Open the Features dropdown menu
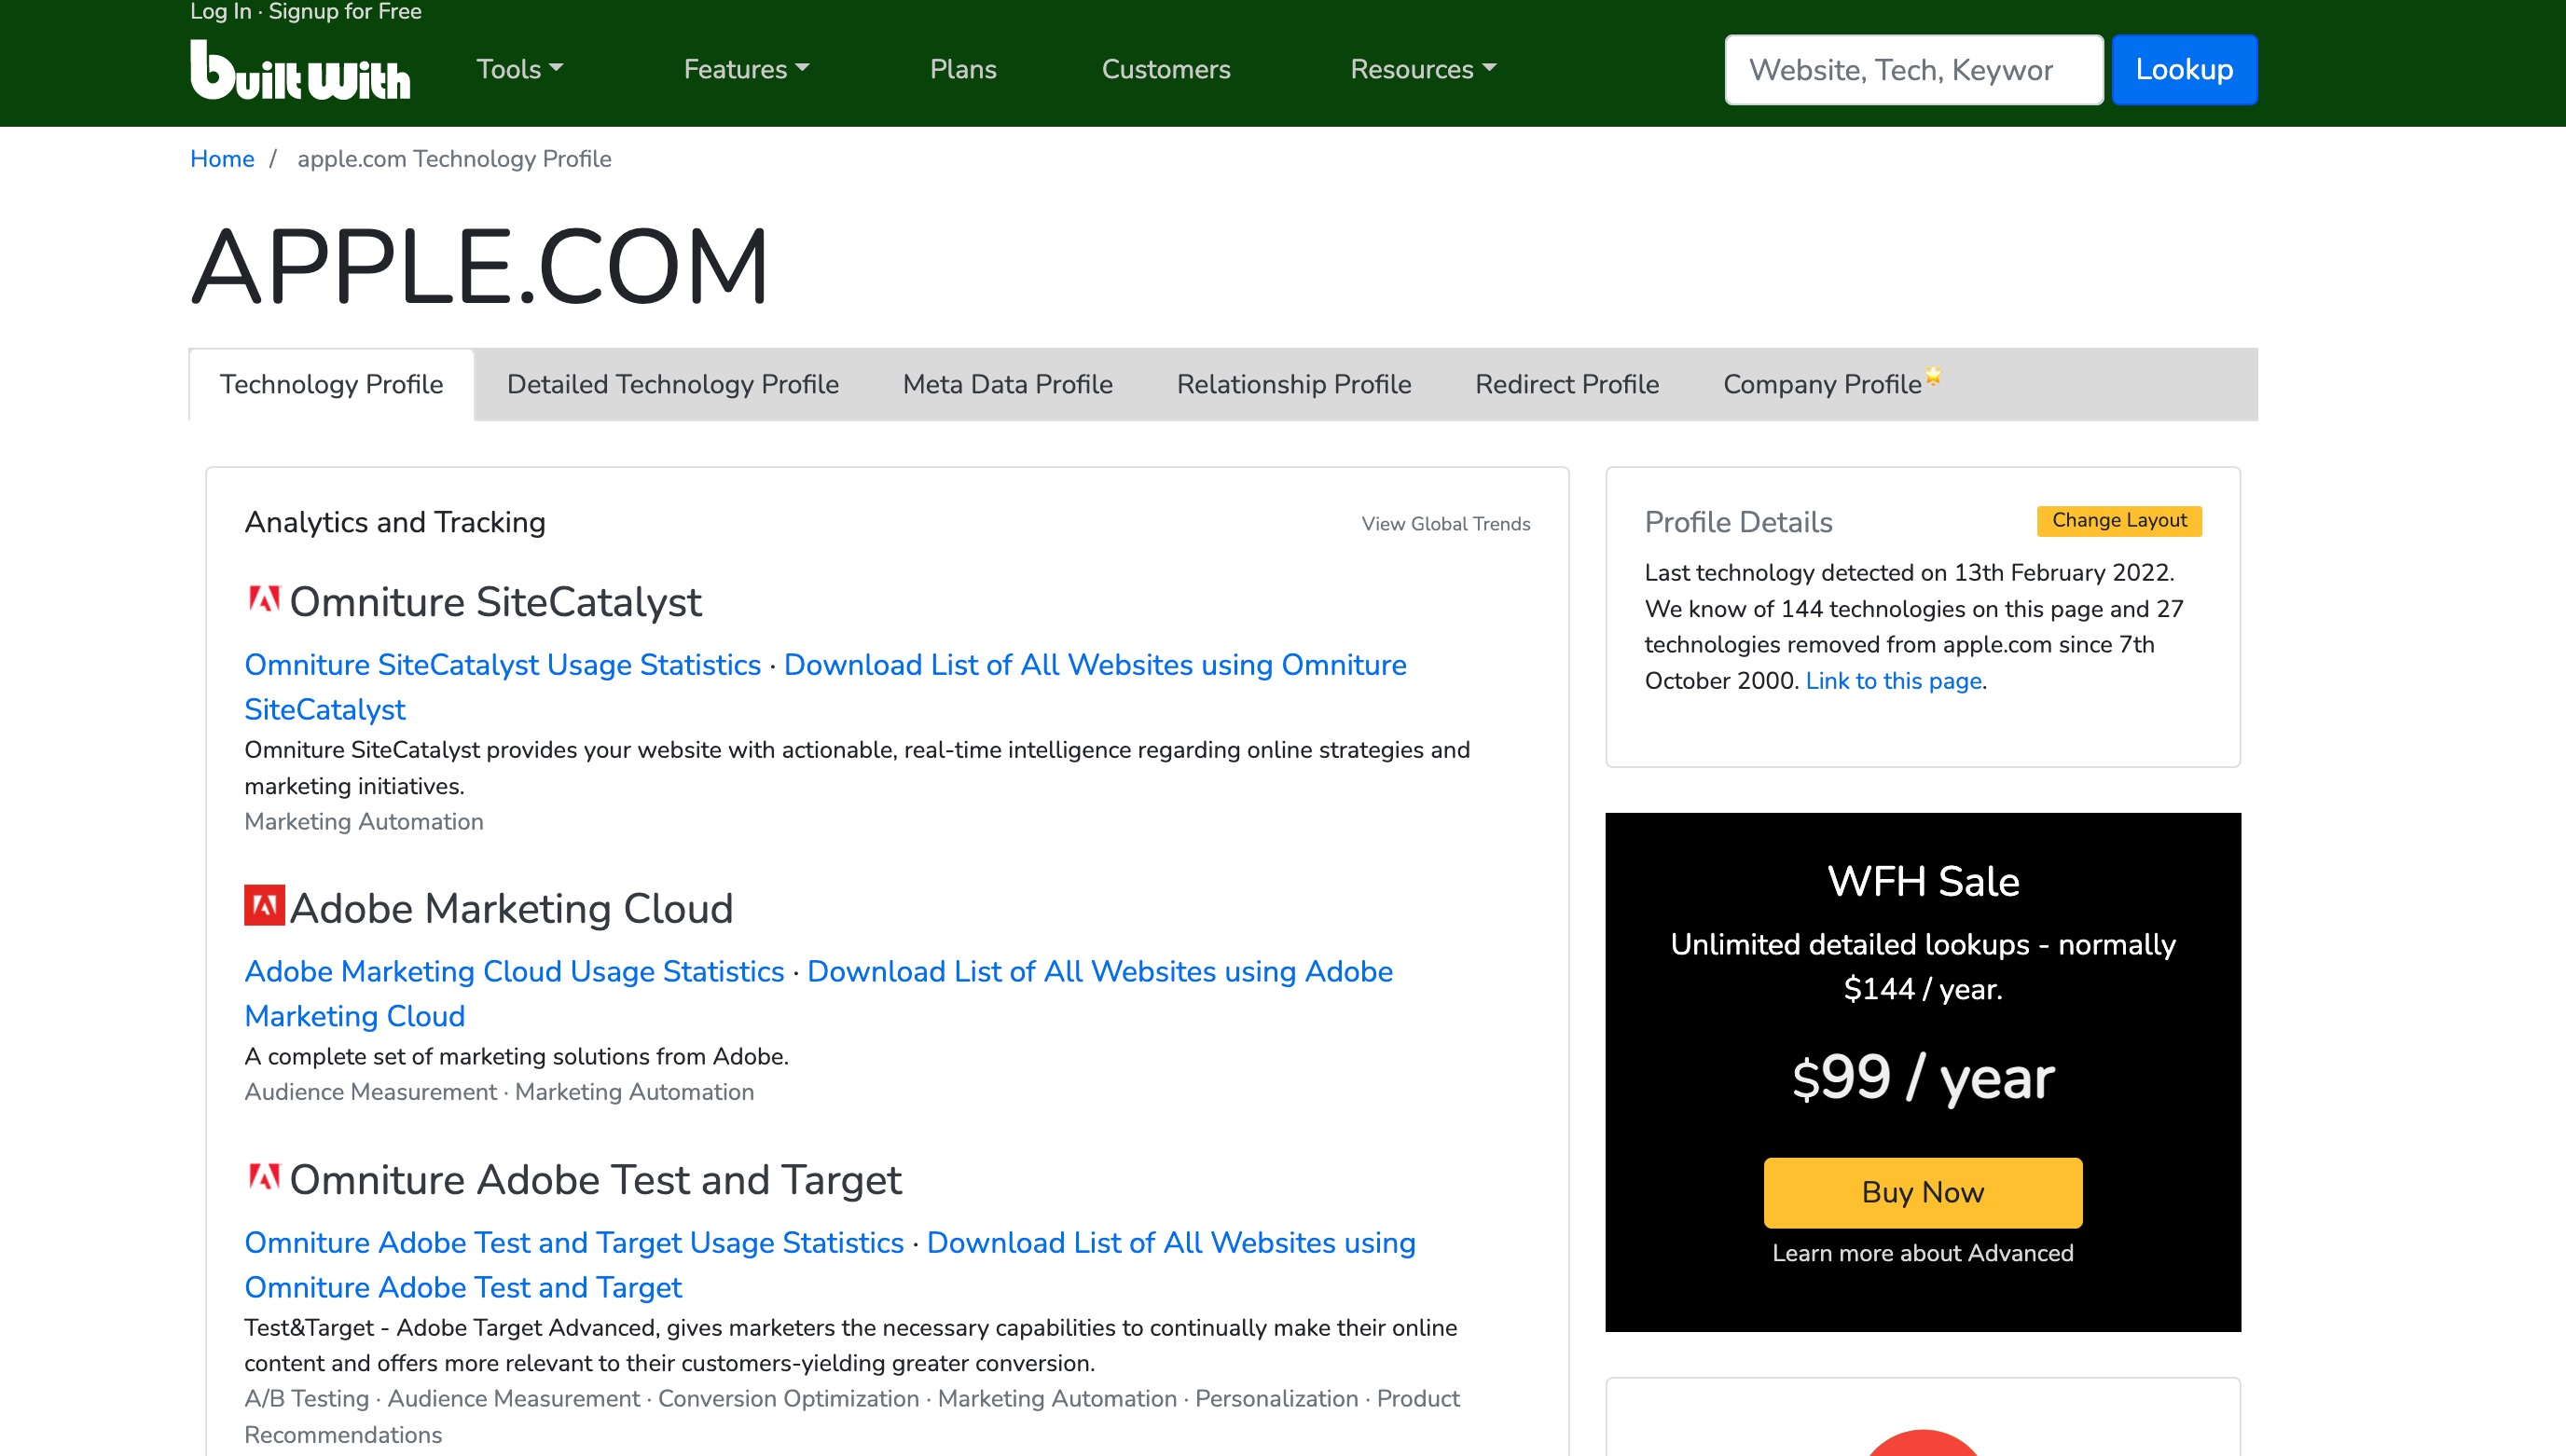2566x1456 pixels. pos(746,69)
